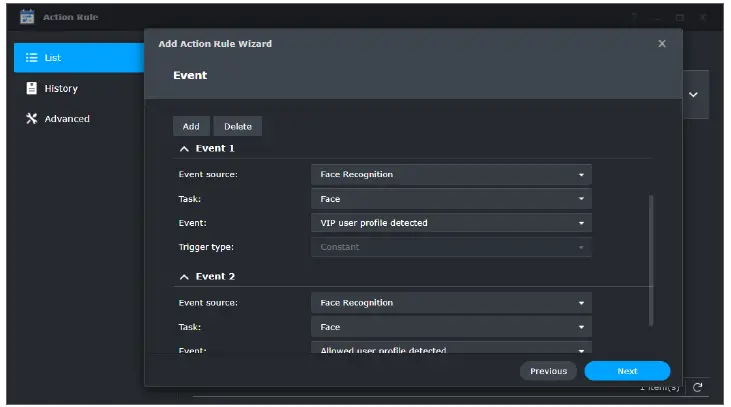Open the VIP user profile detected dropdown
This screenshot has width=731, height=407.
(451, 223)
